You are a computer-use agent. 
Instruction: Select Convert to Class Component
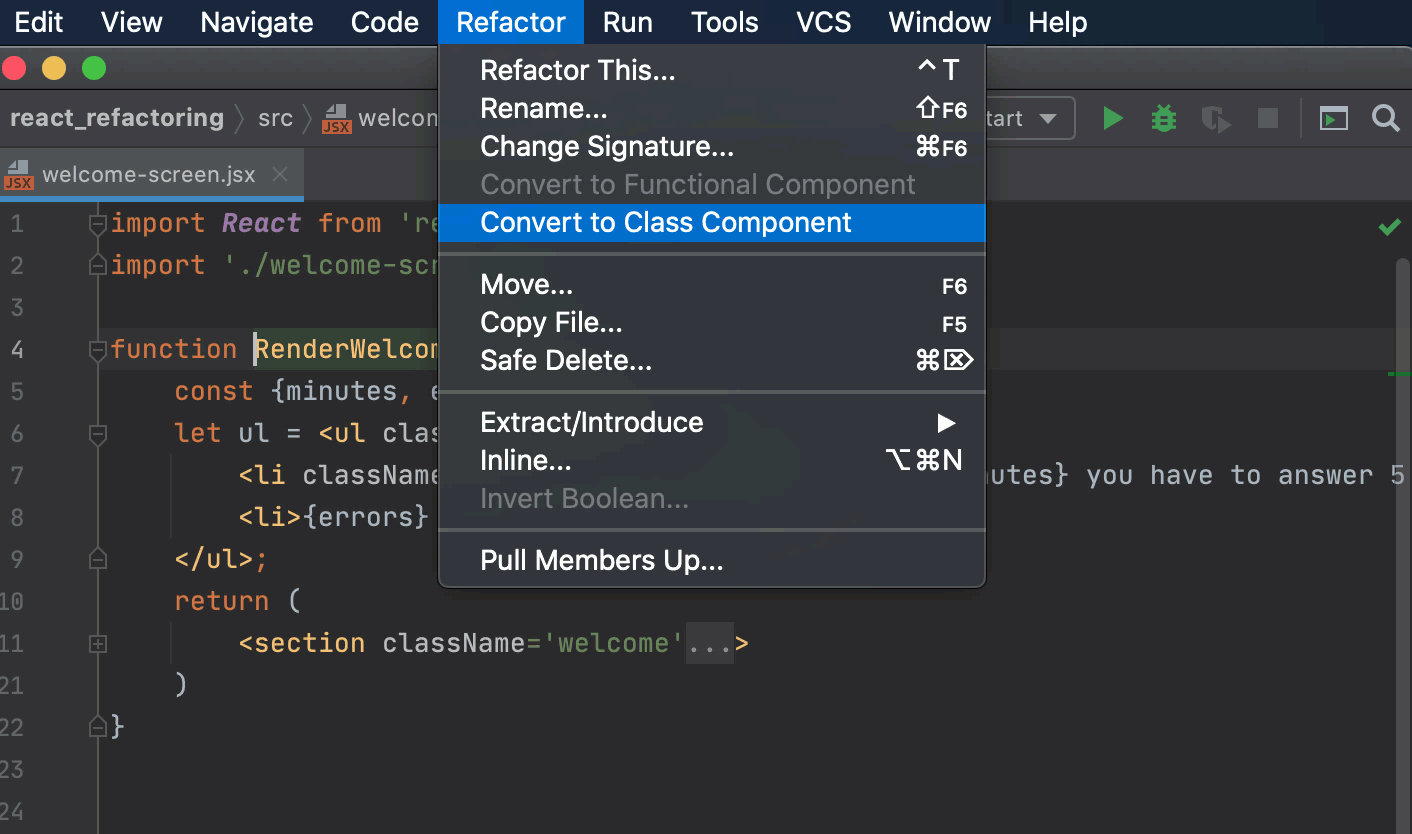click(x=665, y=222)
